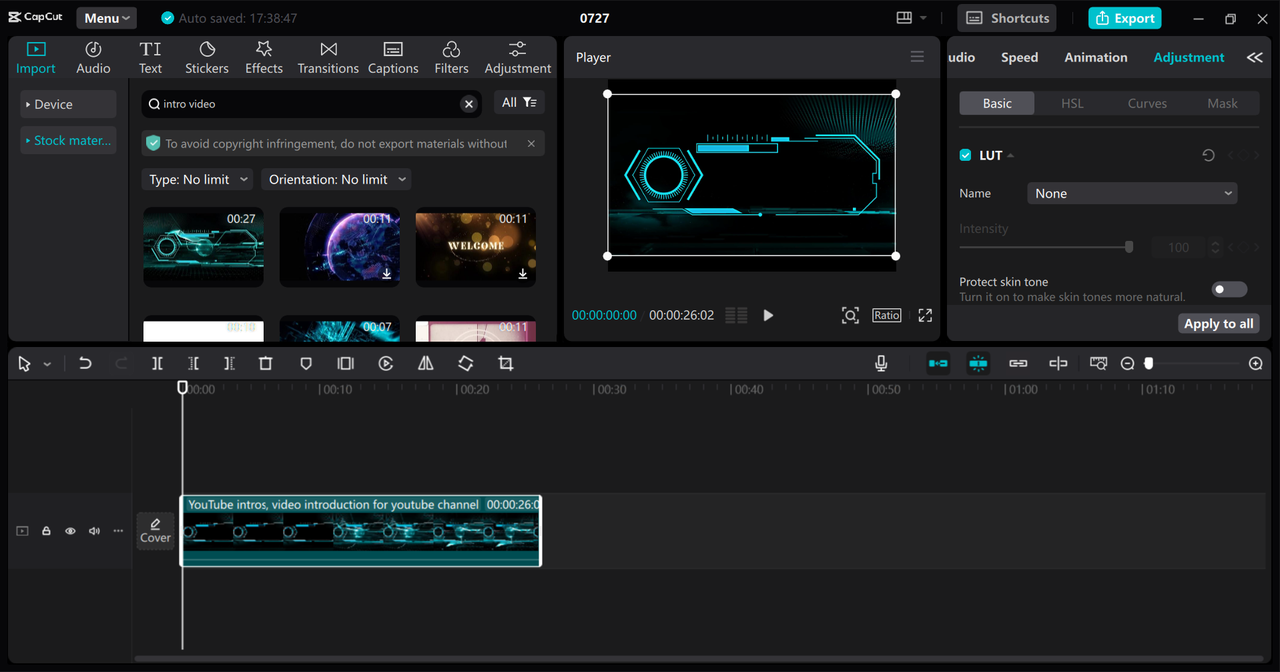The height and width of the screenshot is (672, 1280).
Task: Click the Export button
Action: tap(1125, 18)
